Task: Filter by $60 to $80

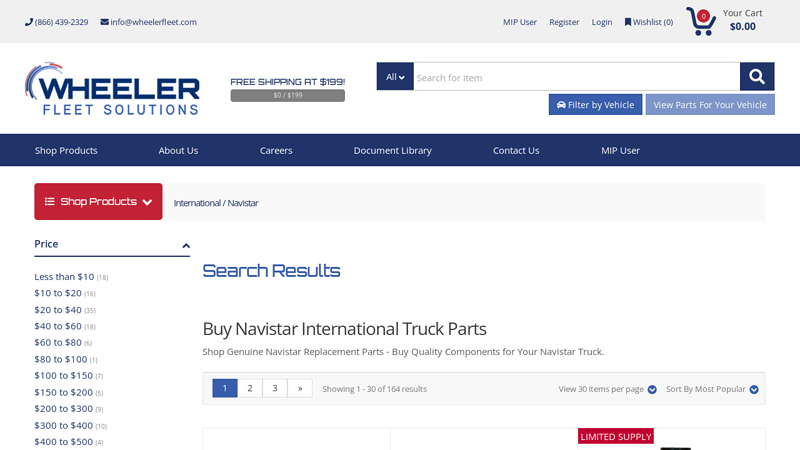Action: point(58,342)
